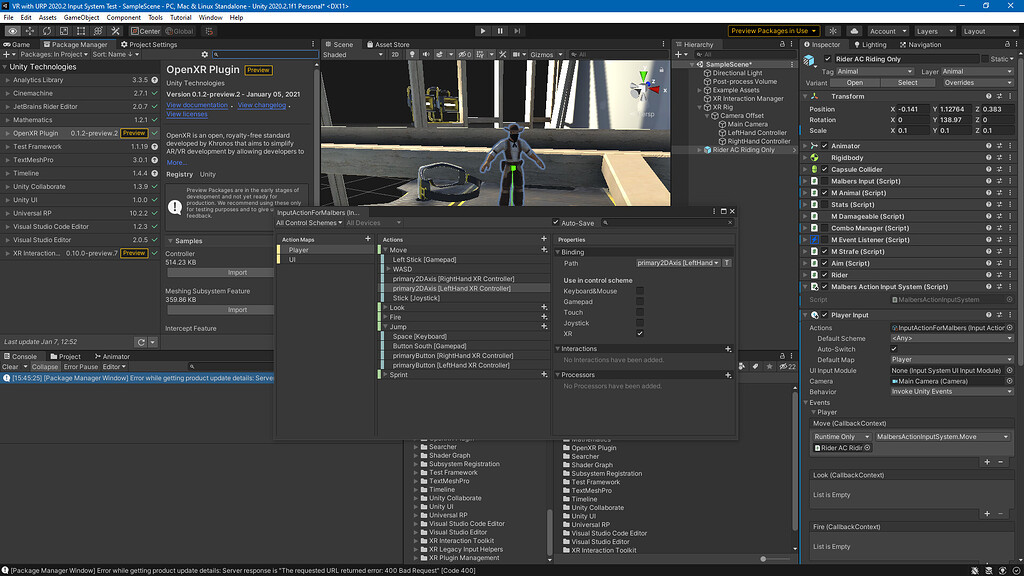Open the All Devices dropdown
The height and width of the screenshot is (576, 1024).
pos(373,222)
